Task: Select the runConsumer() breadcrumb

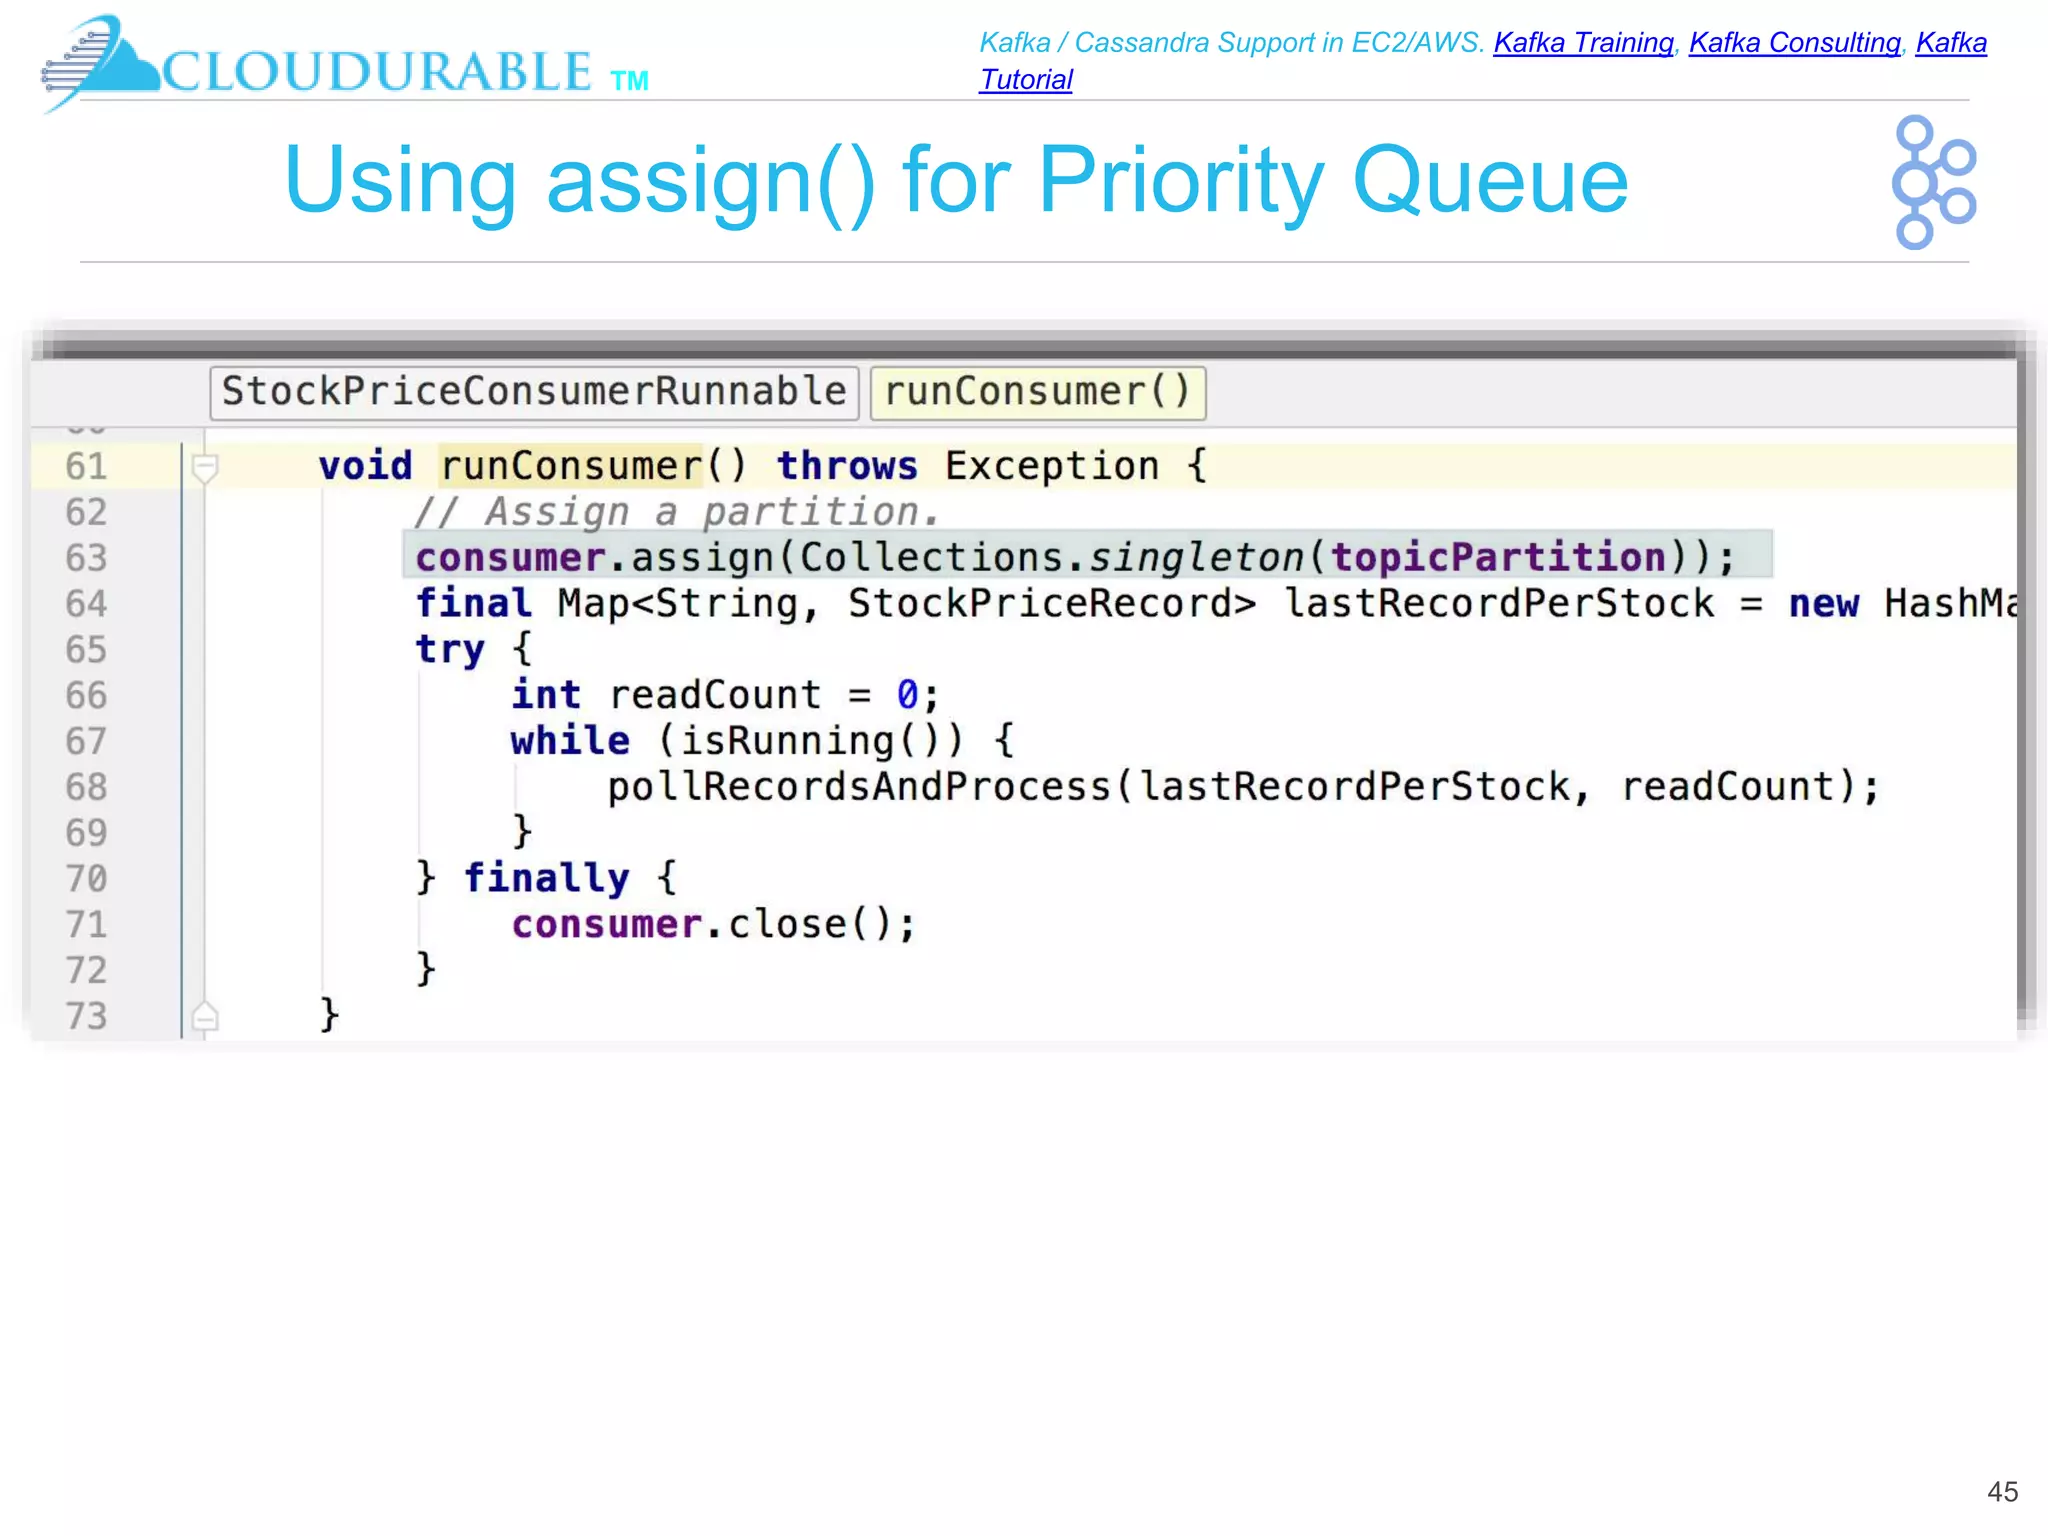Action: point(1037,392)
